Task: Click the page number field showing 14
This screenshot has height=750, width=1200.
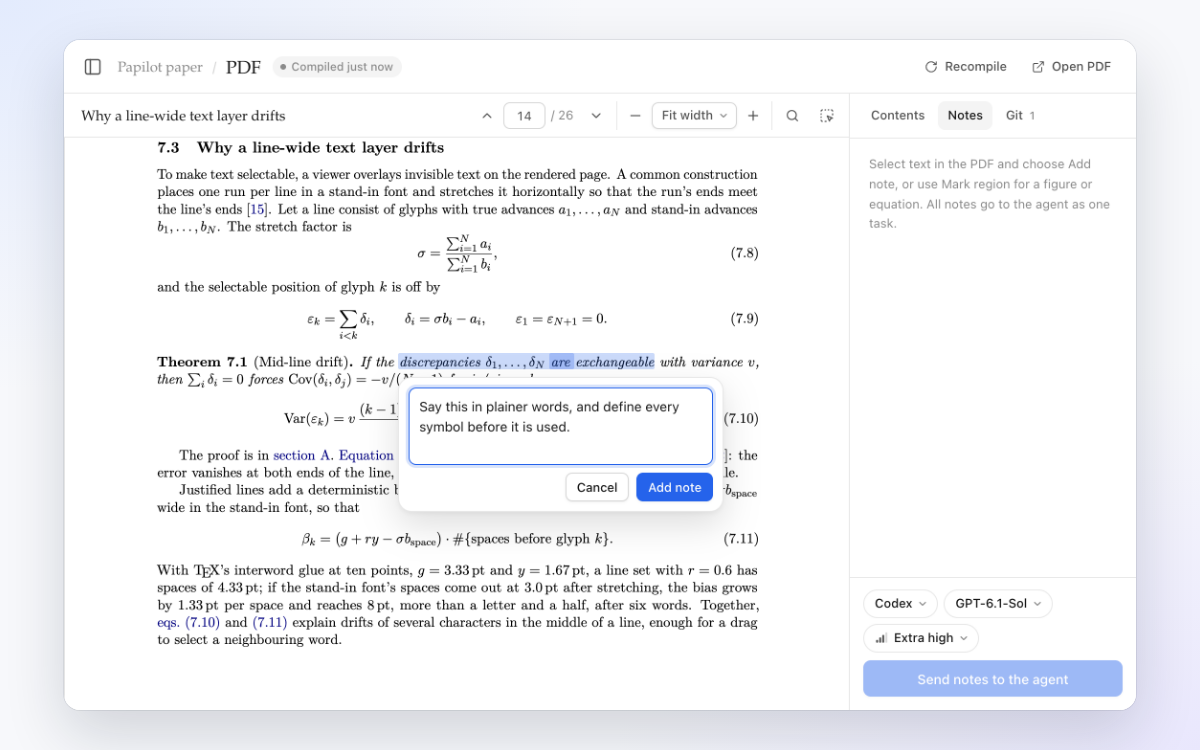Action: (x=524, y=116)
